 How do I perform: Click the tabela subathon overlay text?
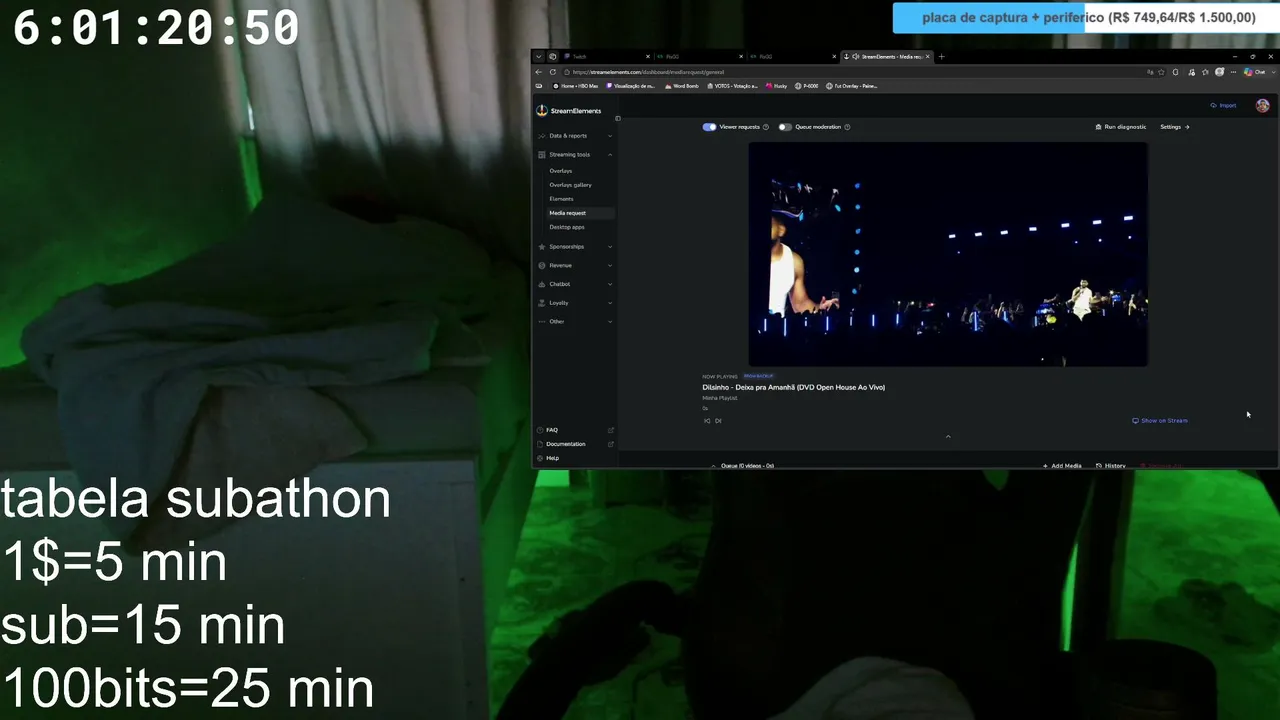pyautogui.click(x=196, y=499)
